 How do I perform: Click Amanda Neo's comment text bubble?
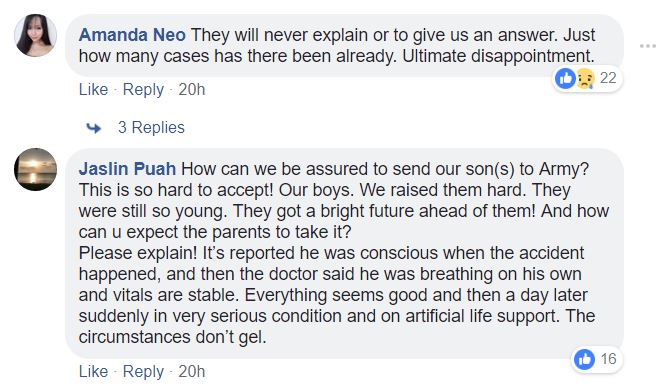(x=344, y=46)
